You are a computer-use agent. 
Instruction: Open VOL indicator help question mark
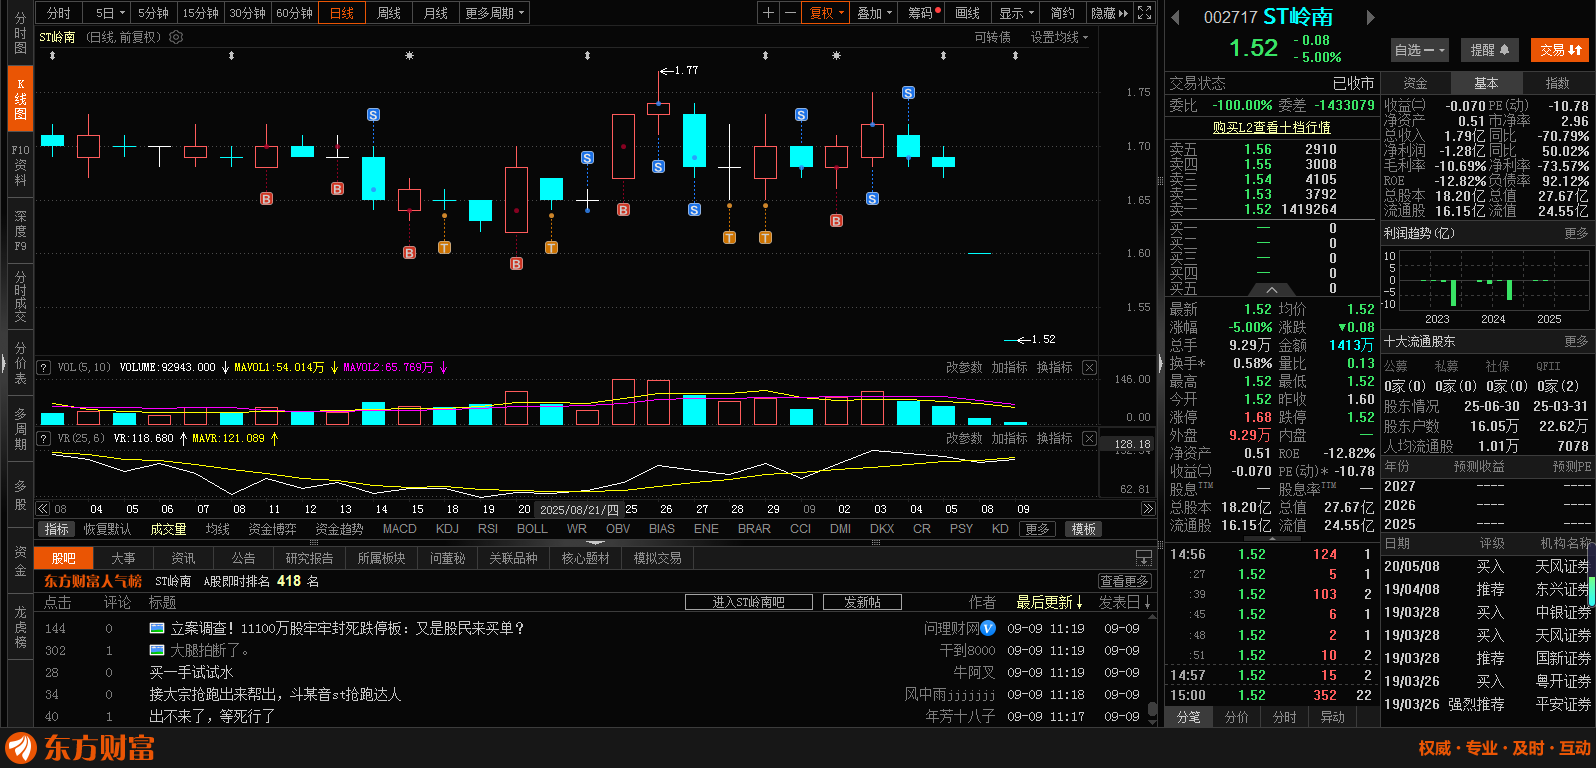coord(43,367)
